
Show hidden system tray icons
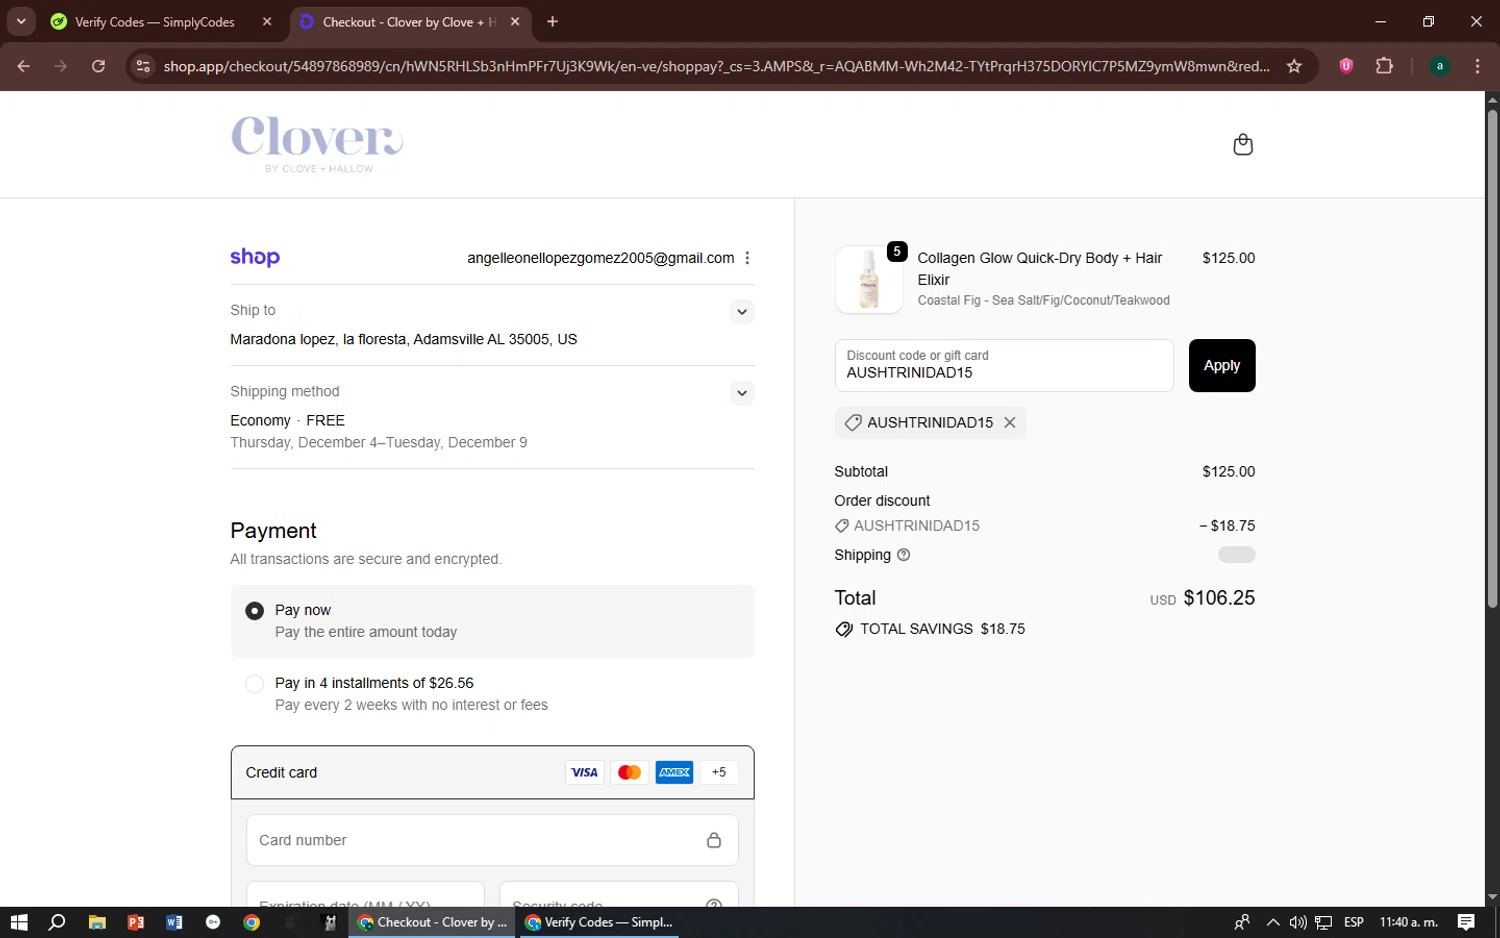coord(1272,922)
